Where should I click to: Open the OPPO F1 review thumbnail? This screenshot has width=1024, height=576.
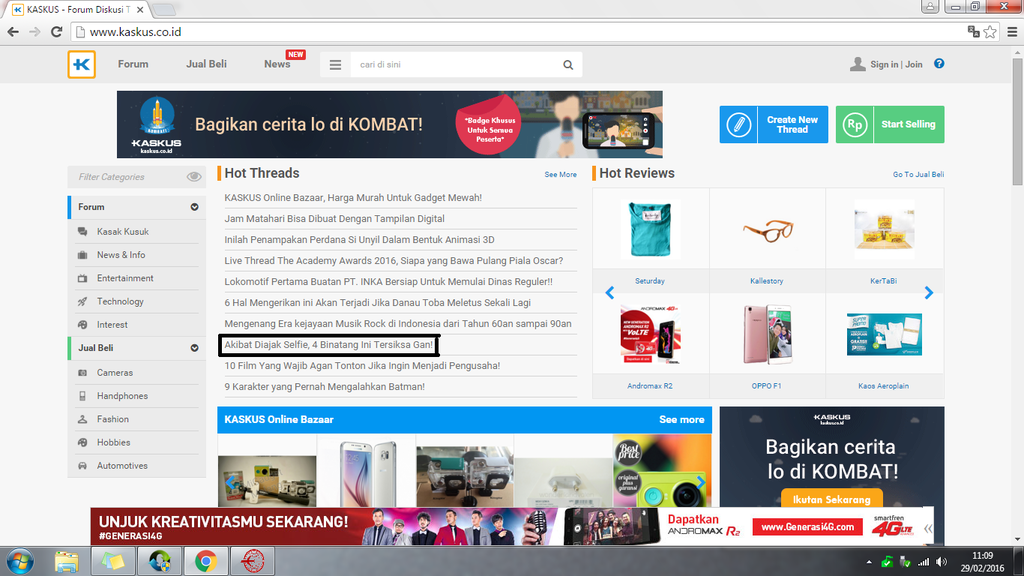point(767,334)
